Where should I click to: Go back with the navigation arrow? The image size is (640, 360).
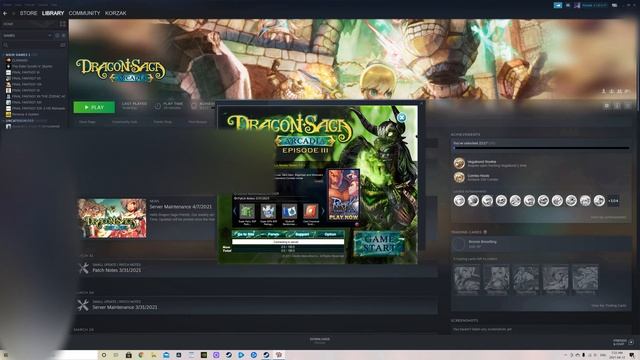coord(5,13)
